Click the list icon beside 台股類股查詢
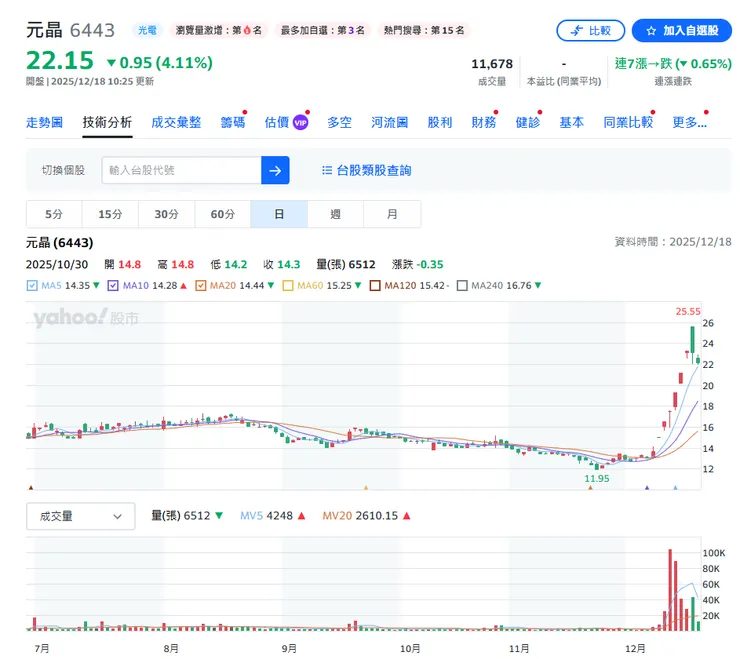Viewport: 740px width, 659px height. click(x=327, y=170)
